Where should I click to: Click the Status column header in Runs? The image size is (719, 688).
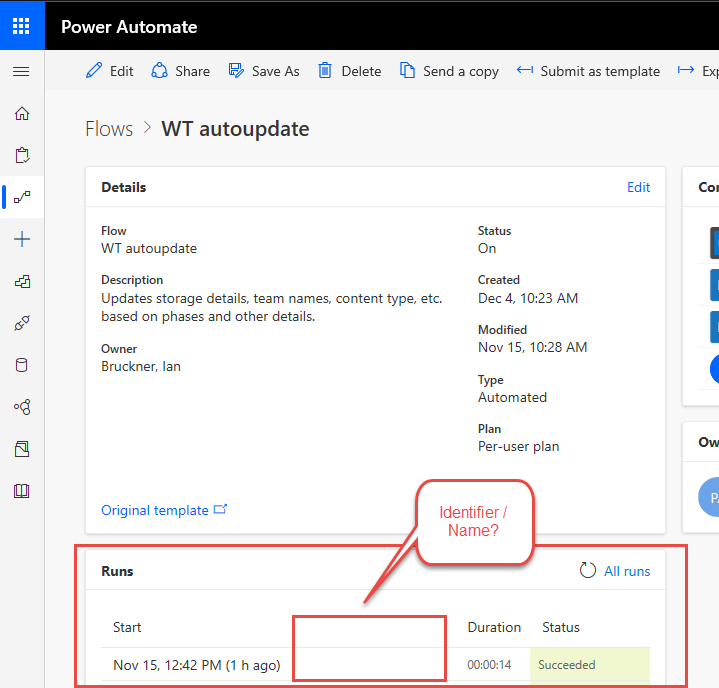click(560, 627)
